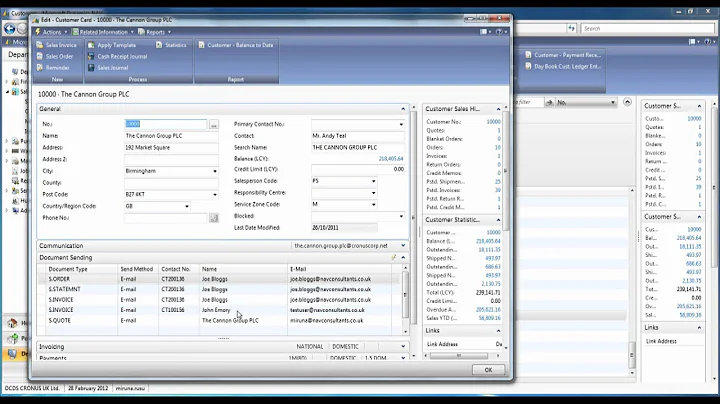Open the Salesperson Code dropdown
Screen dimensions: 720x404
coord(373,181)
